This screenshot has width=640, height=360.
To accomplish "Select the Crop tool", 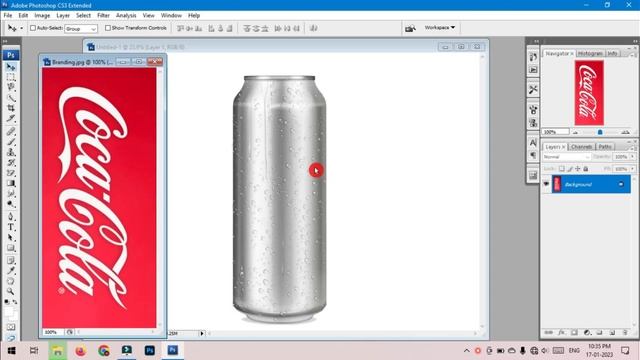I will [x=11, y=108].
